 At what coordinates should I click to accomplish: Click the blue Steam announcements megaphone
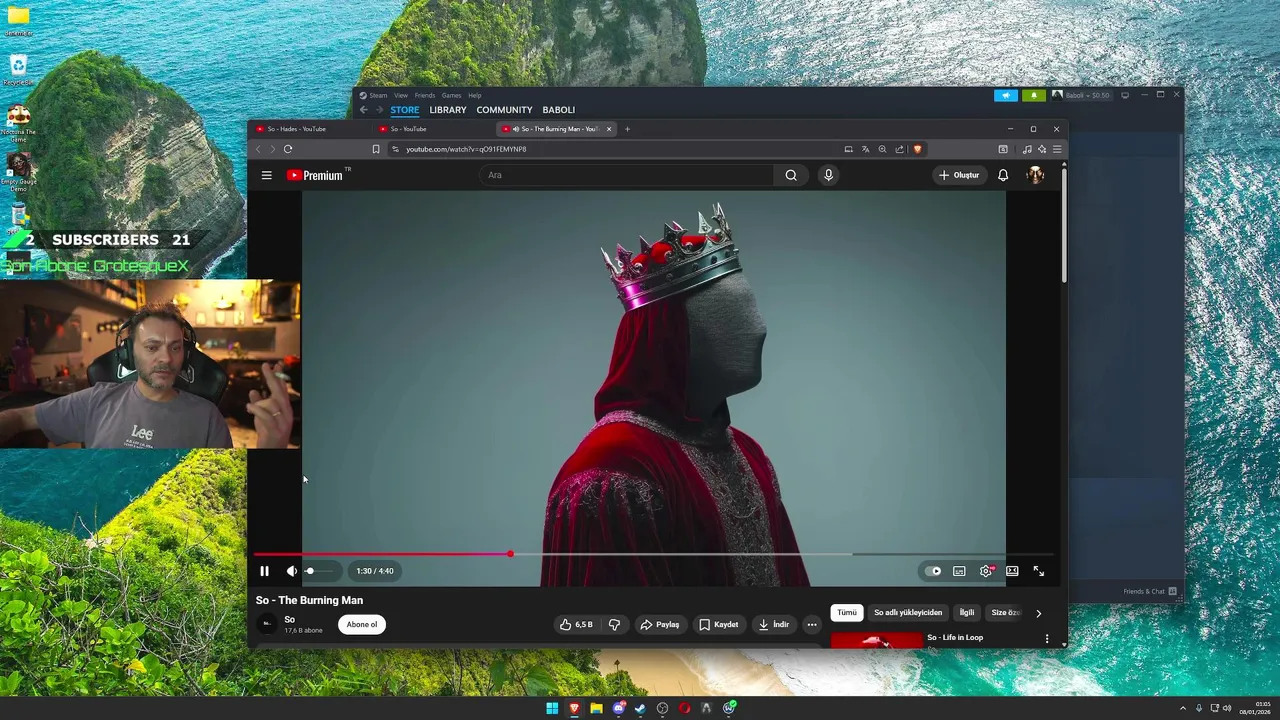1006,95
